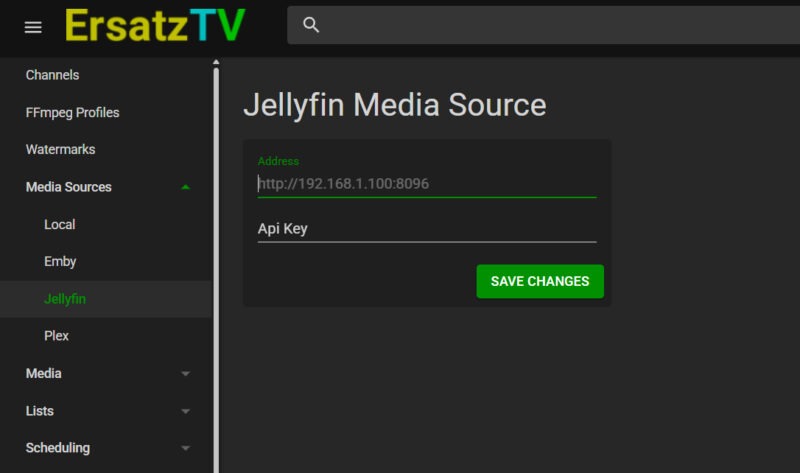Click the sidebar scroll-up arrow

(216, 62)
